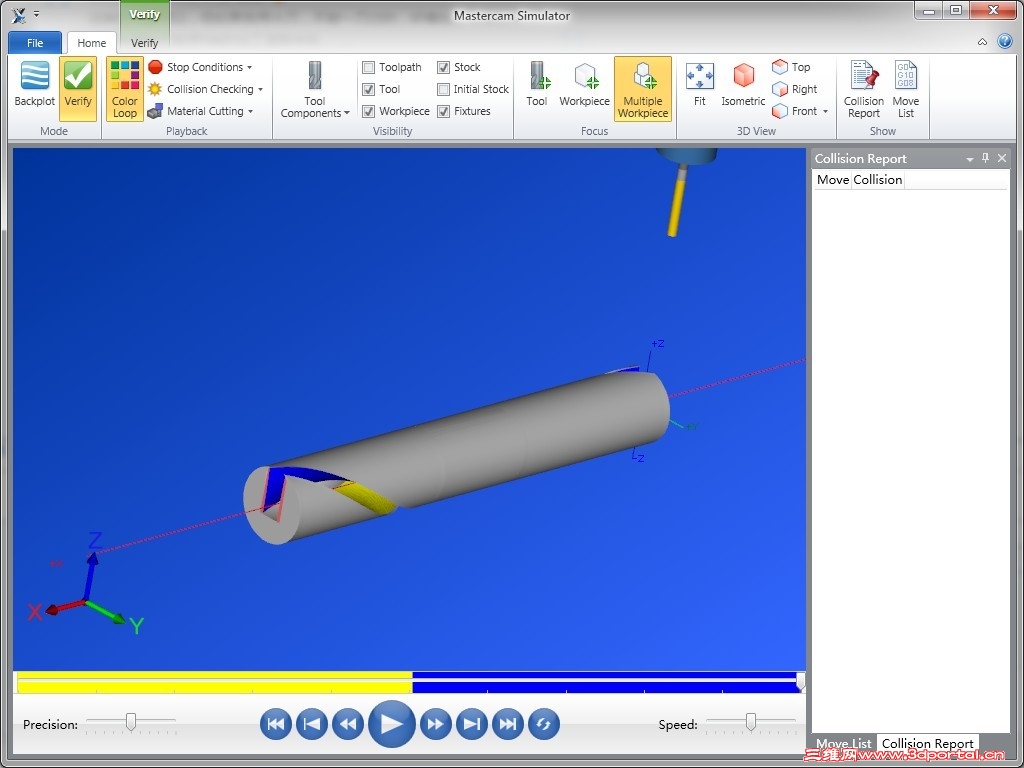Collapse the ribbon

point(982,42)
